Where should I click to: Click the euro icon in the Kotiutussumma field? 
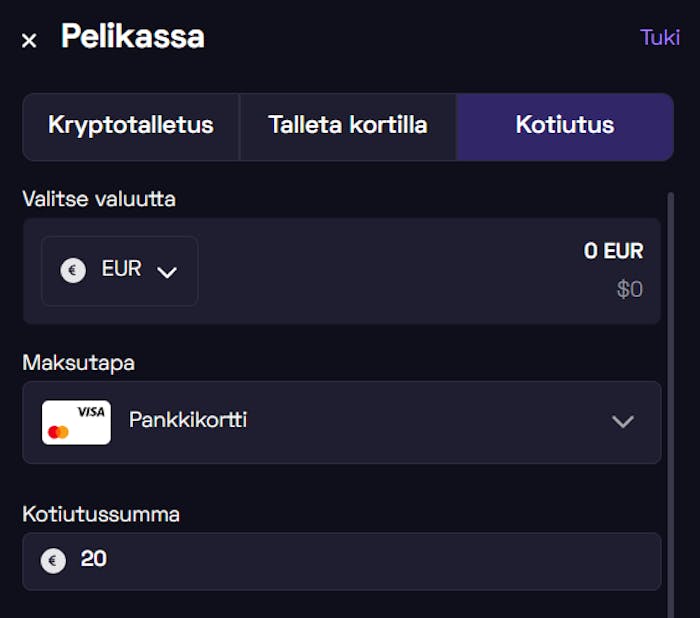(53, 561)
